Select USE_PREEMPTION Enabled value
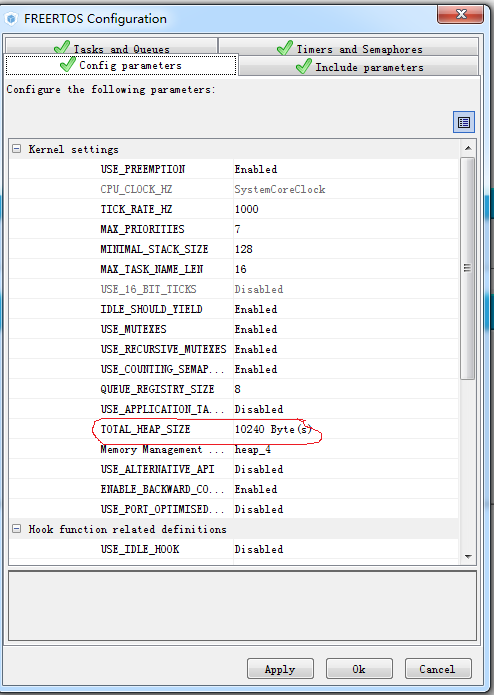This screenshot has width=494, height=695. [256, 169]
